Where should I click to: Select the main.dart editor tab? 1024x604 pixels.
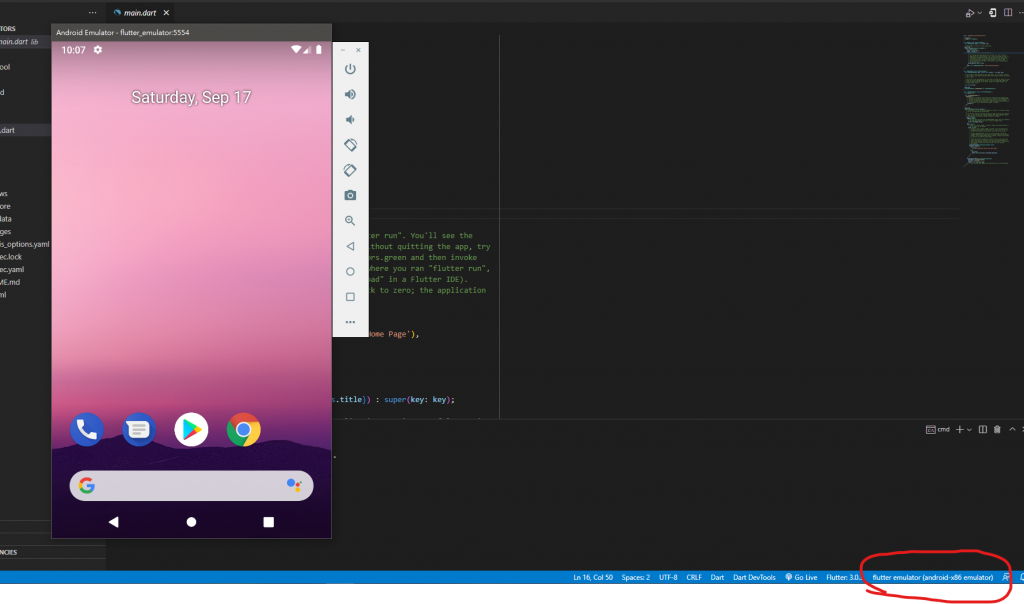click(x=140, y=12)
